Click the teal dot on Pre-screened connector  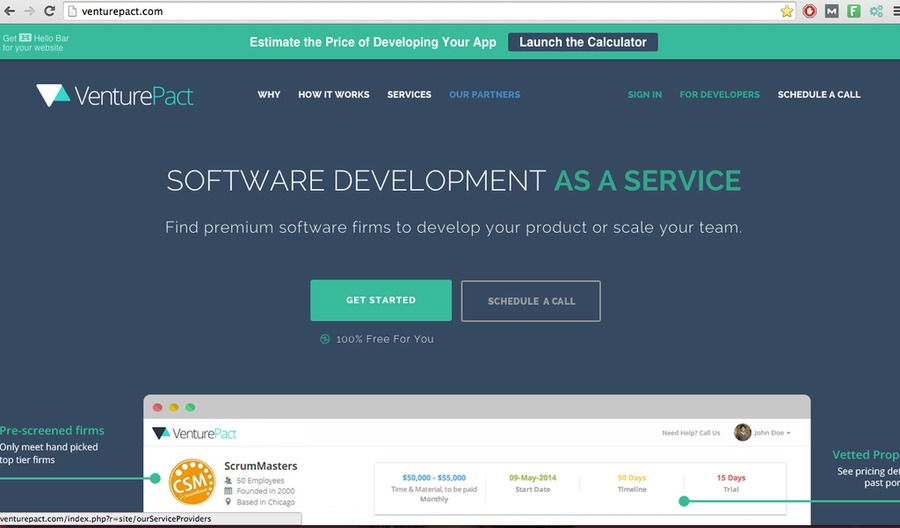pos(155,478)
